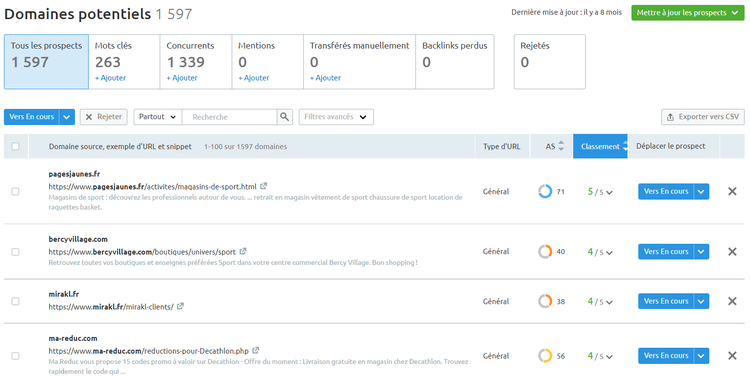Tick the ma-reduc.com row checkbox
The width and height of the screenshot is (750, 386).
pos(15,356)
